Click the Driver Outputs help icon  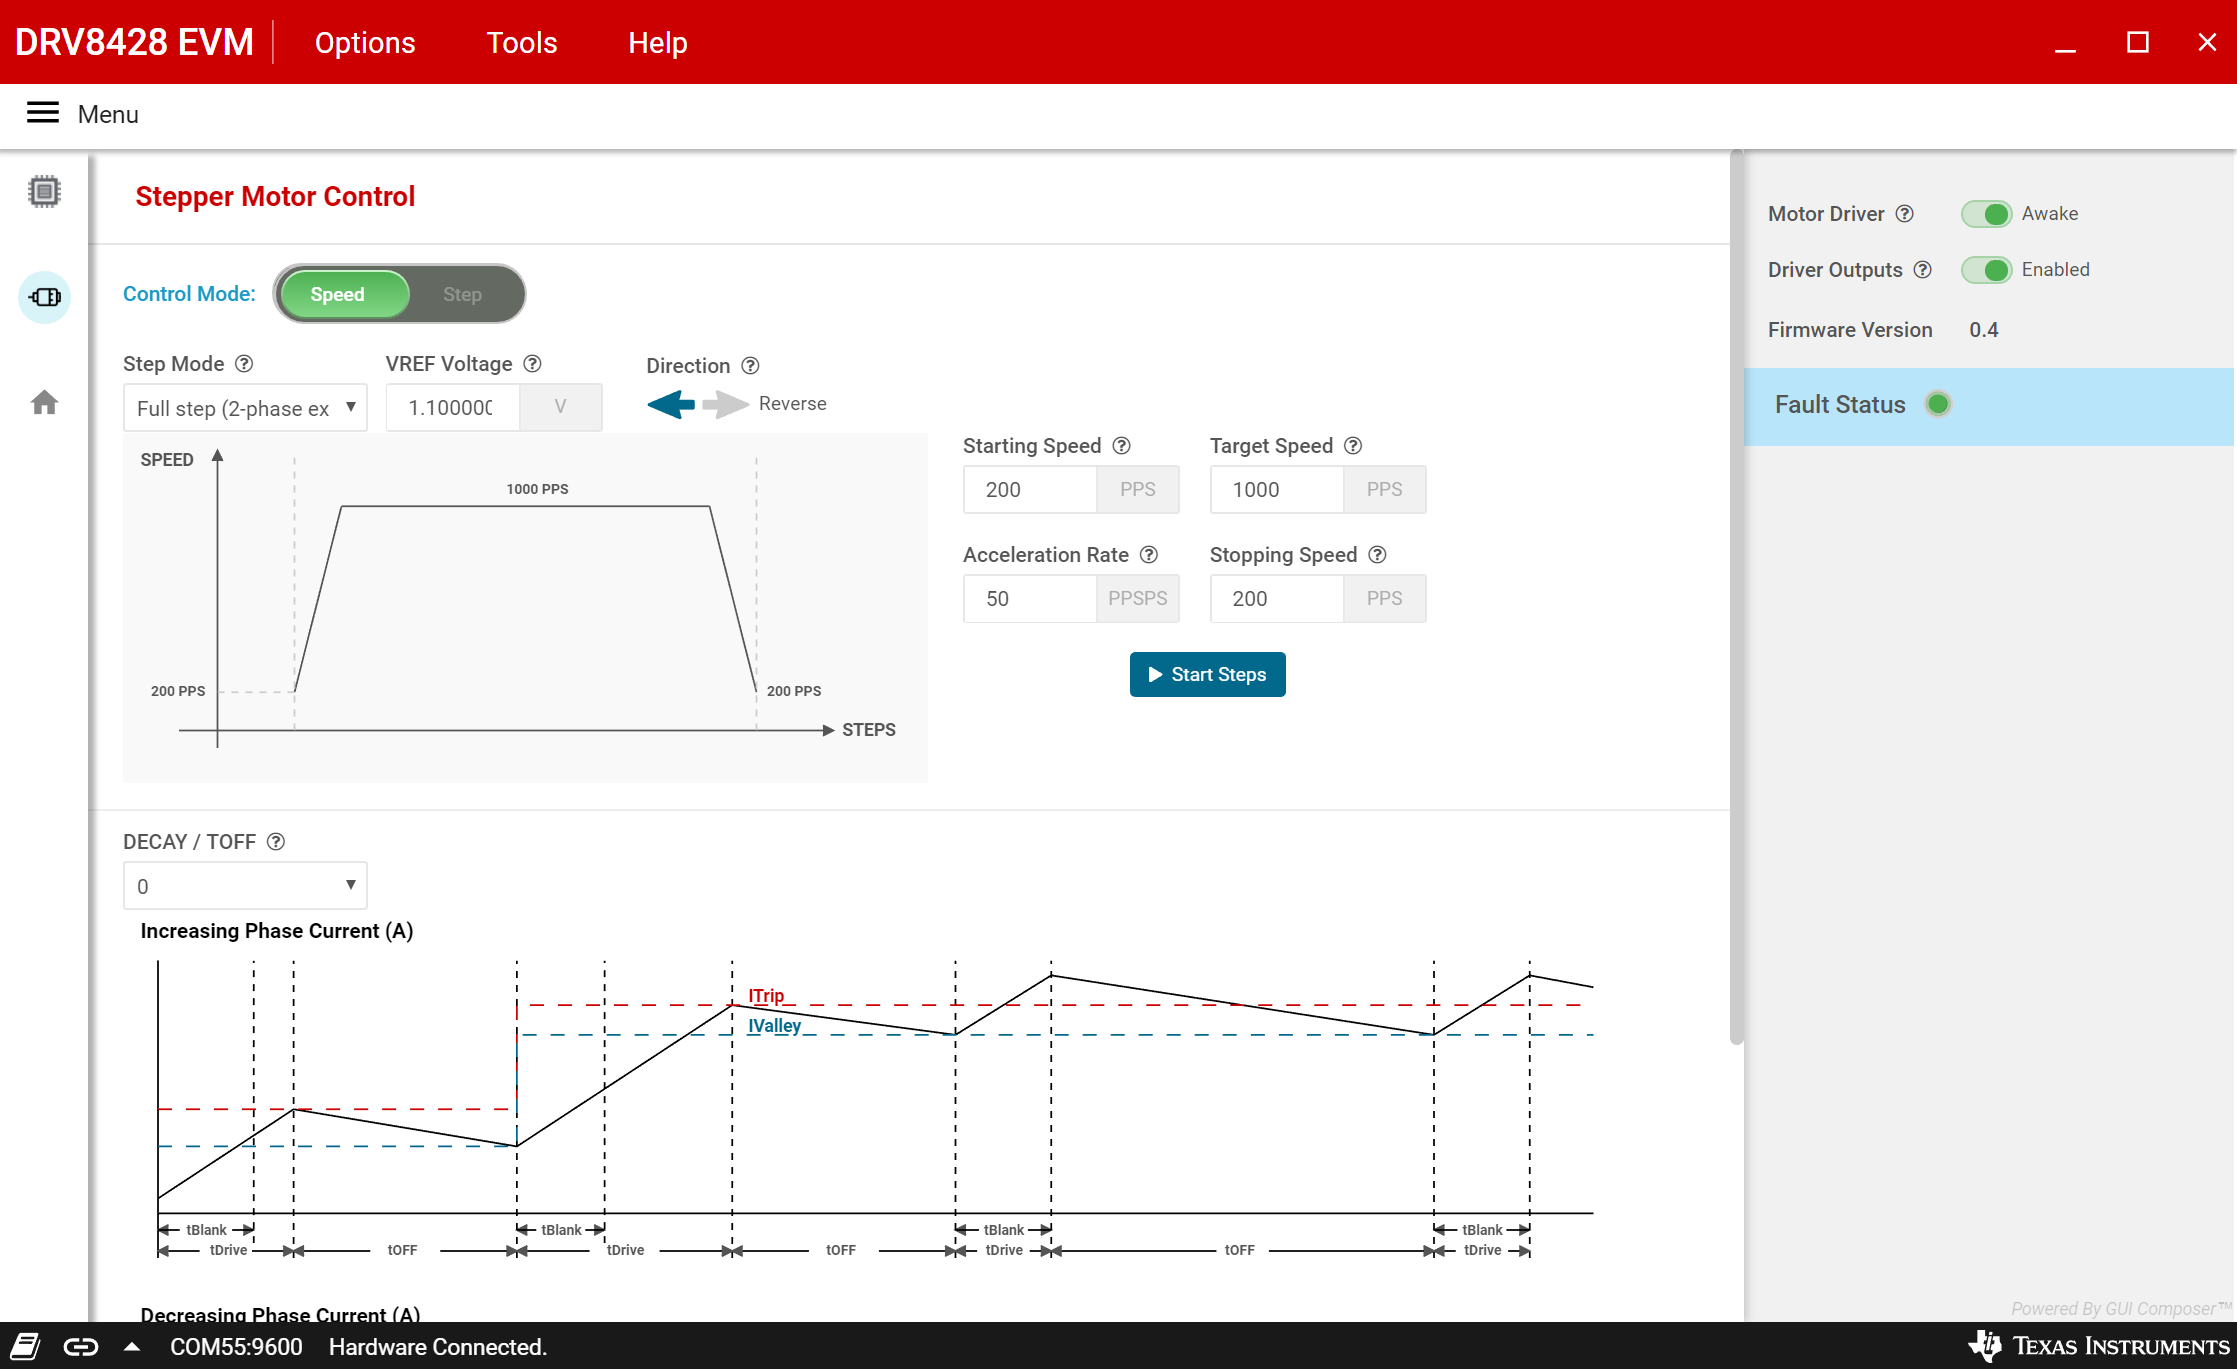[1923, 270]
